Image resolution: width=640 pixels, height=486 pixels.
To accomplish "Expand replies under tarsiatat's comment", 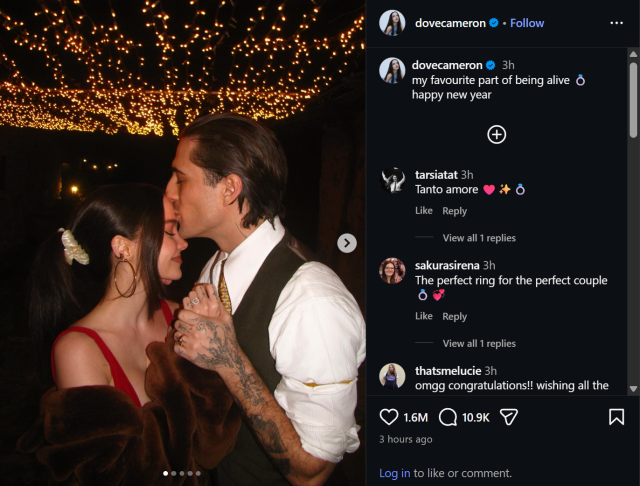I will pos(479,238).
